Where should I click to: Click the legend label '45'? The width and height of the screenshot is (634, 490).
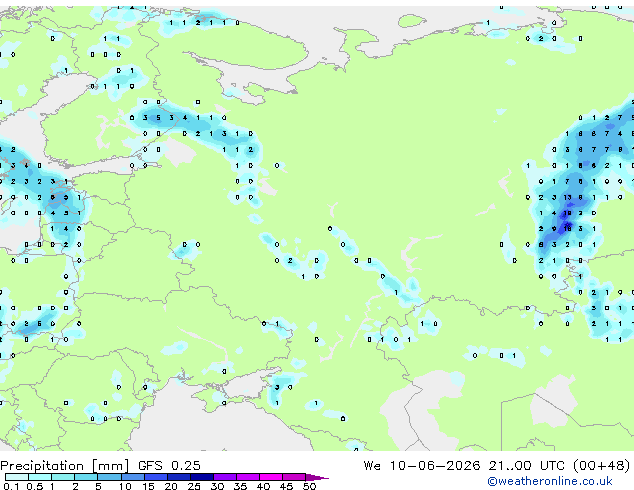coord(287,486)
